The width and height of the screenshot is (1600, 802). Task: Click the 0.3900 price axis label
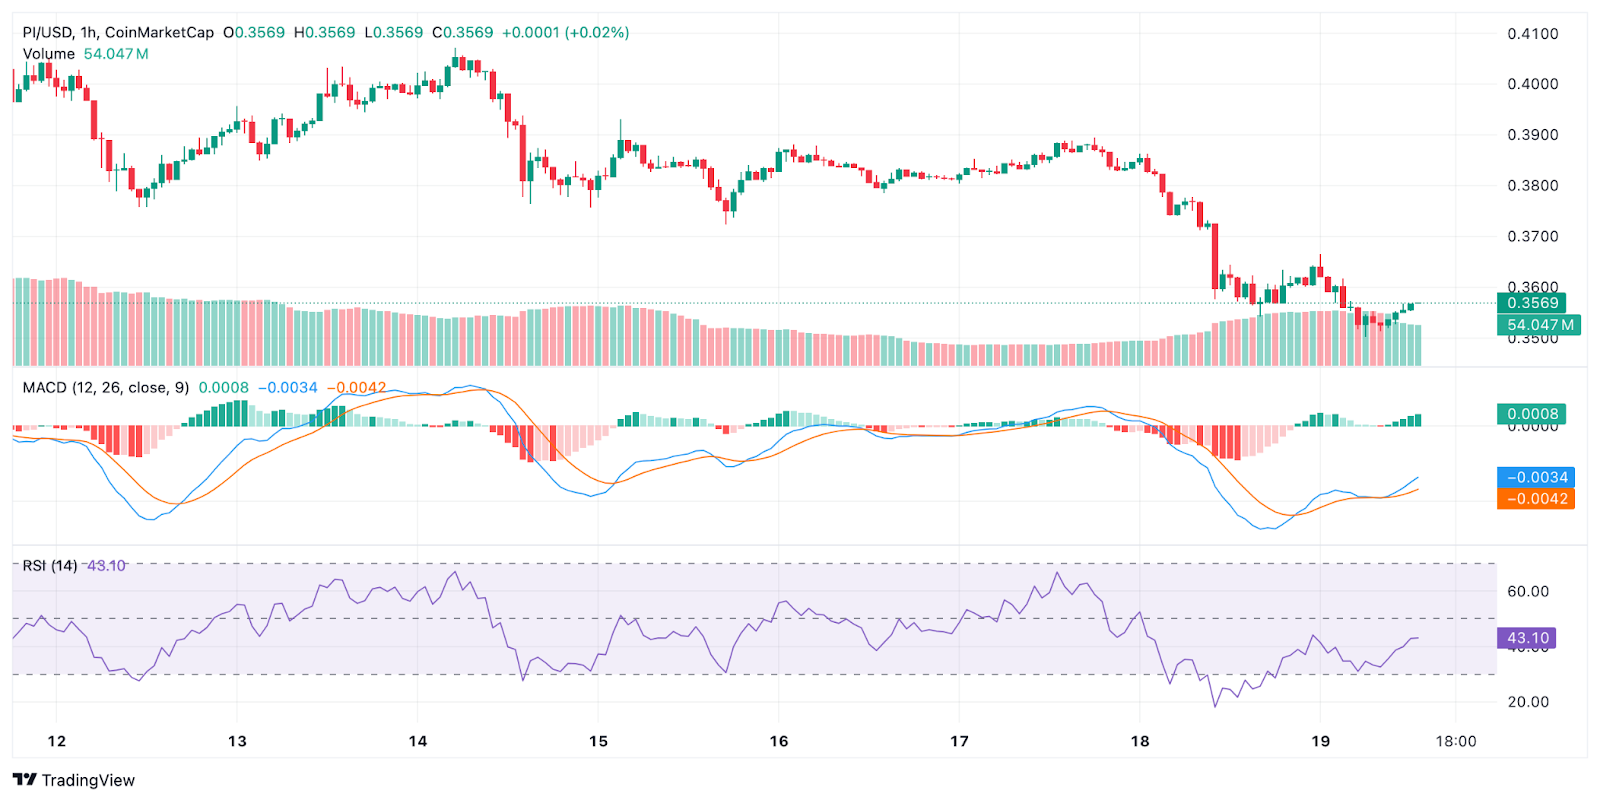[x=1532, y=135]
